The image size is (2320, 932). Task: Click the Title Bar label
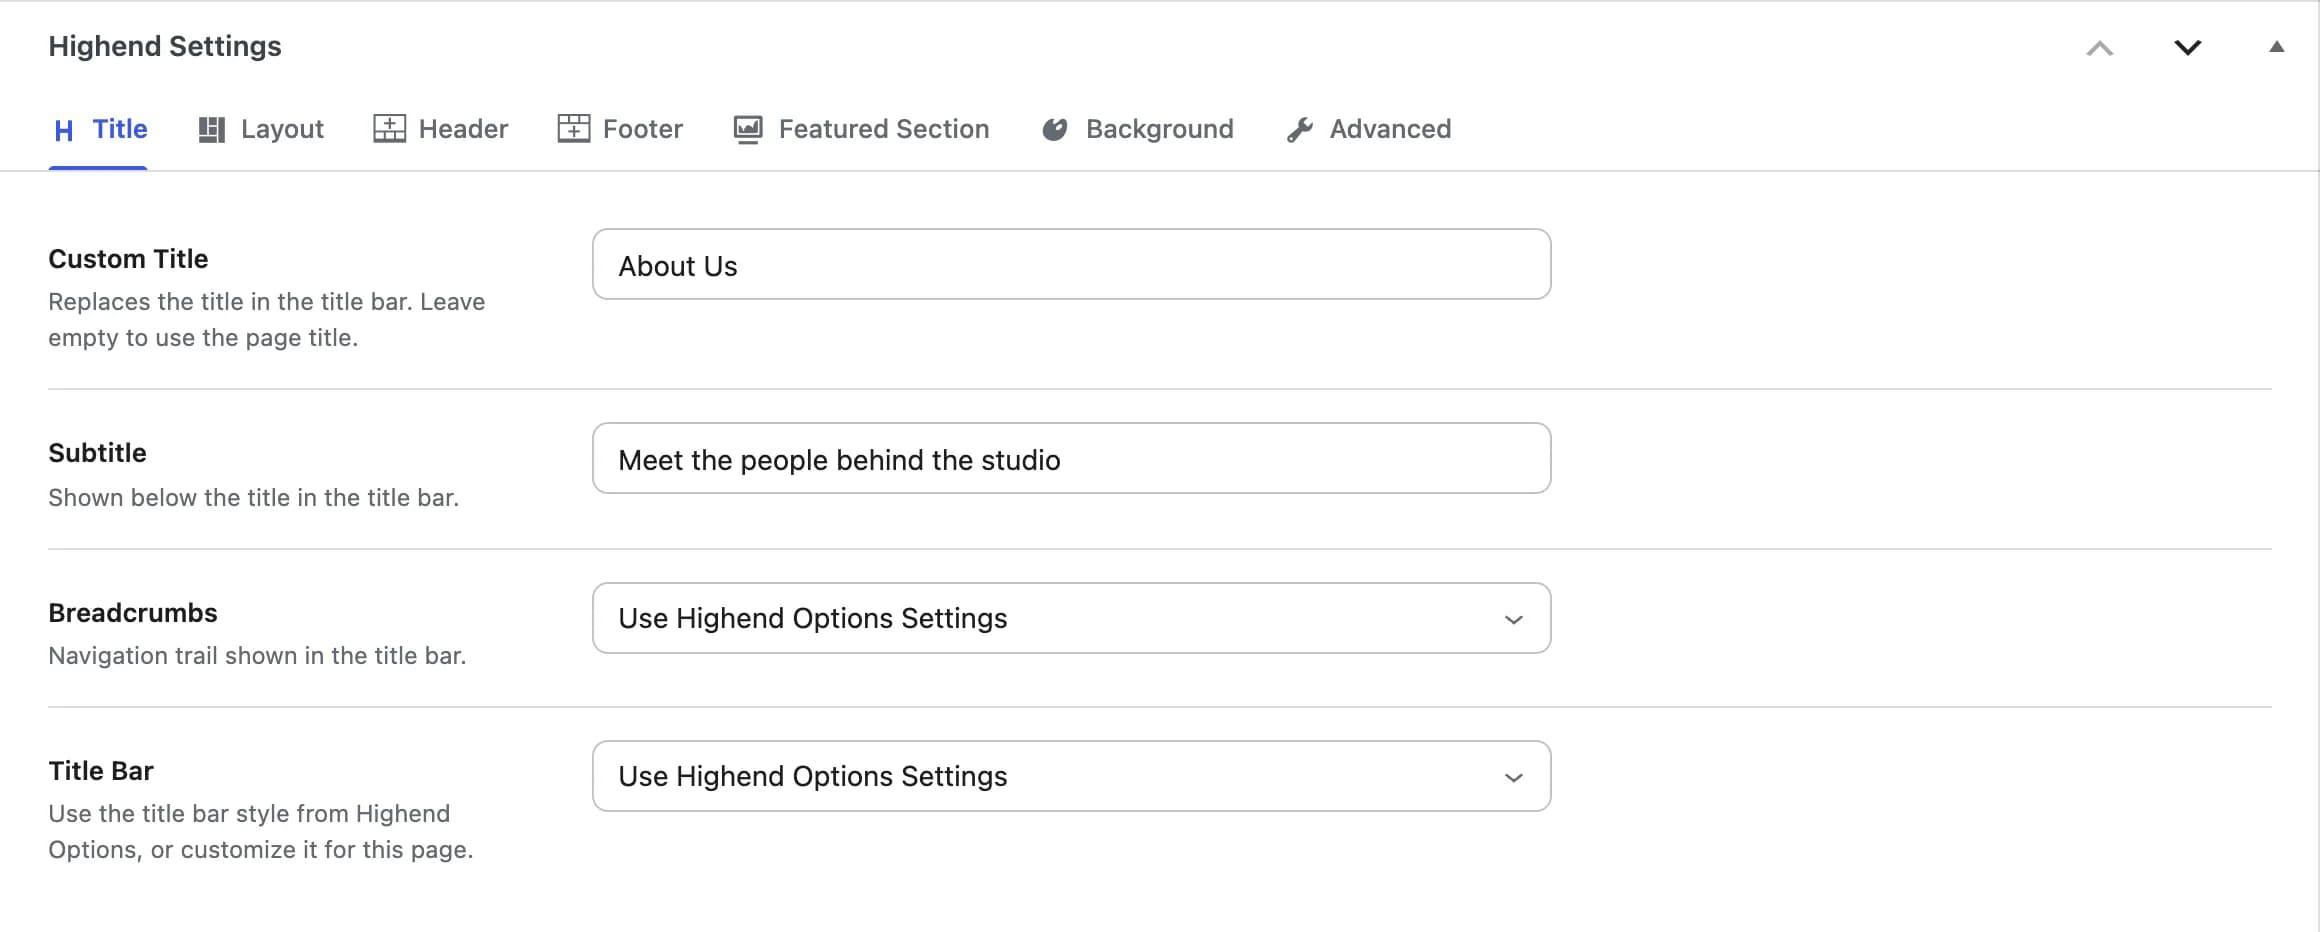pos(101,771)
